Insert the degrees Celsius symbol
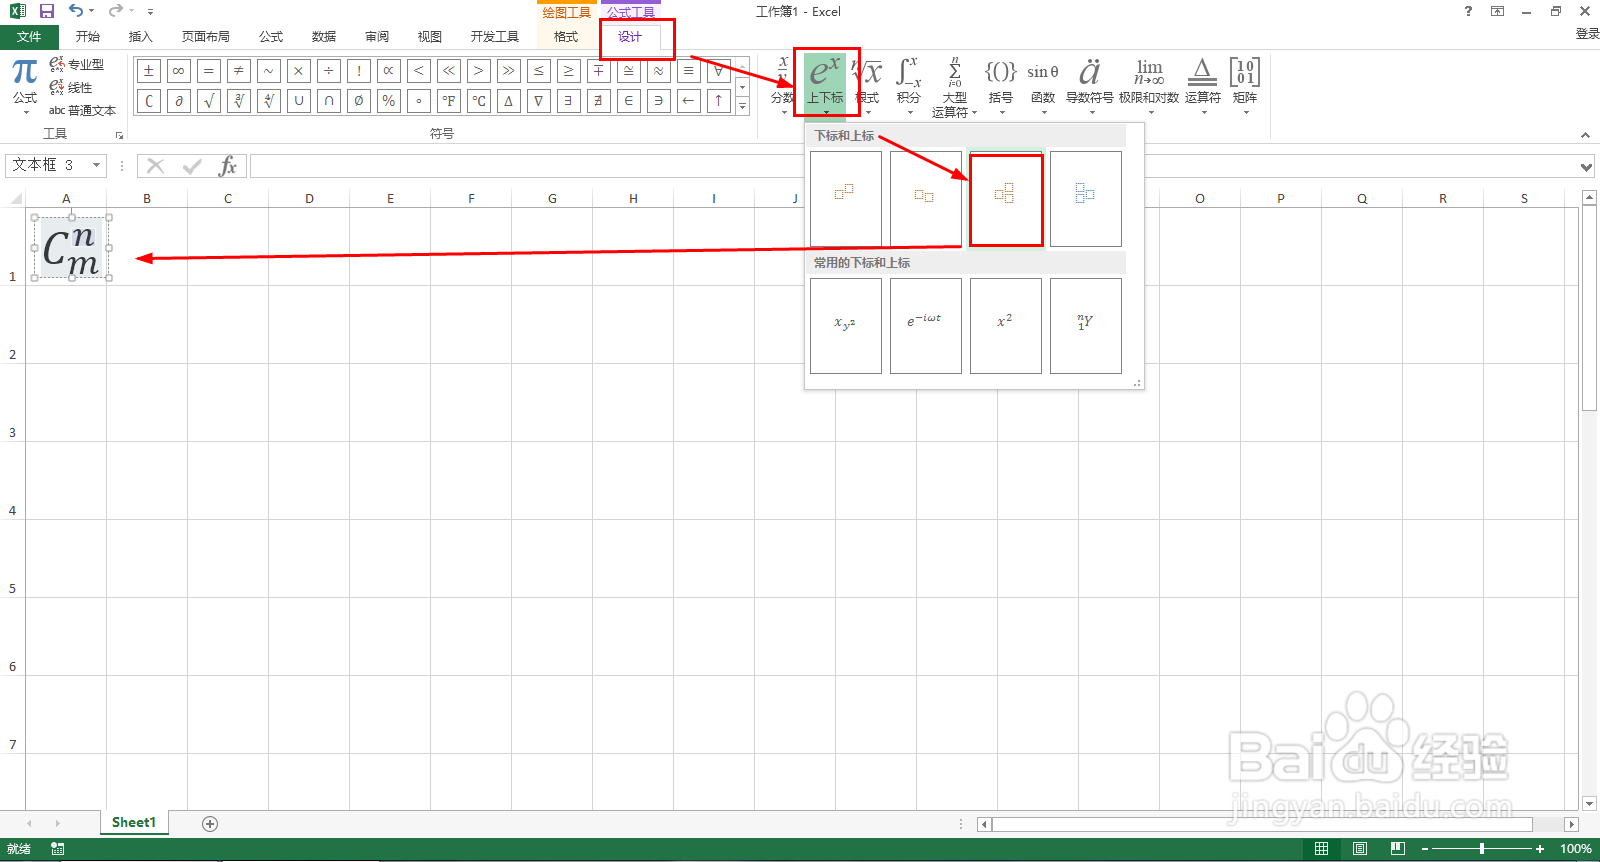Viewport: 1600px width, 862px height. point(479,101)
